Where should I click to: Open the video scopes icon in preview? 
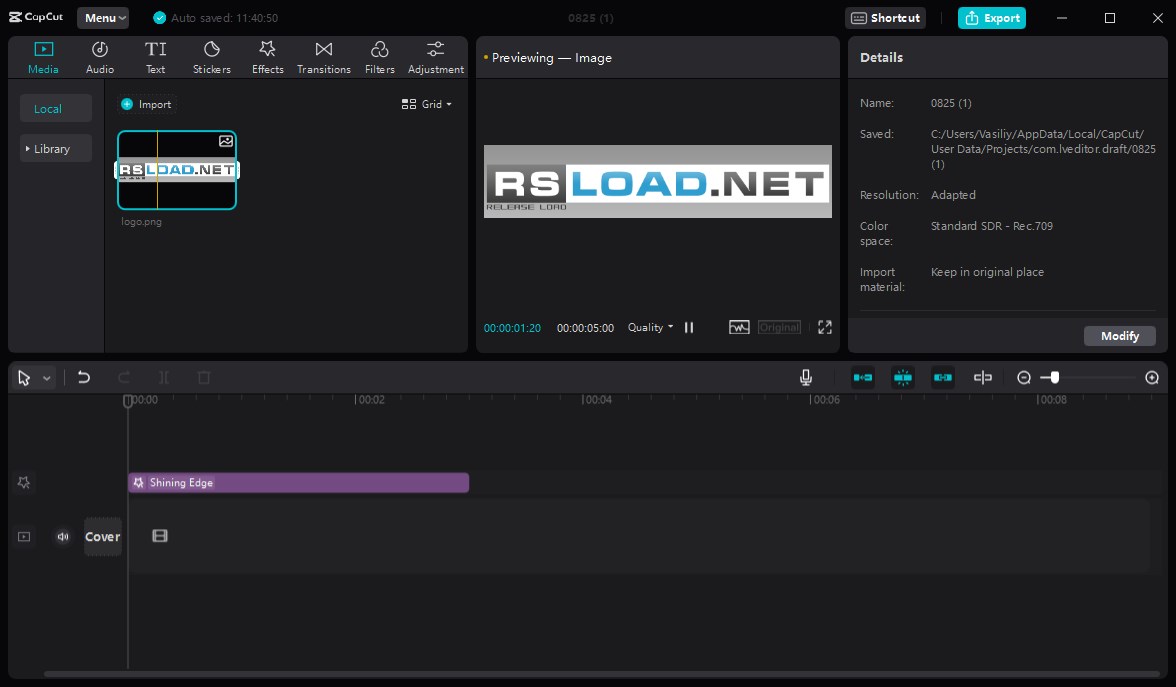coord(739,327)
